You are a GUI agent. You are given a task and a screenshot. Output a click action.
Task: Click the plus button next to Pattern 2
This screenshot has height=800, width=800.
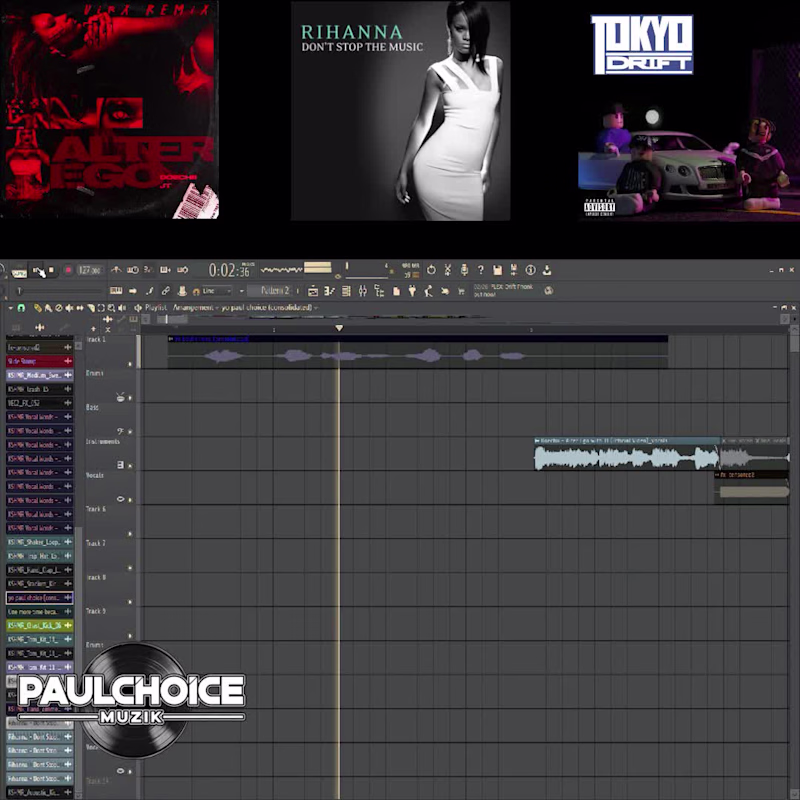[298, 291]
